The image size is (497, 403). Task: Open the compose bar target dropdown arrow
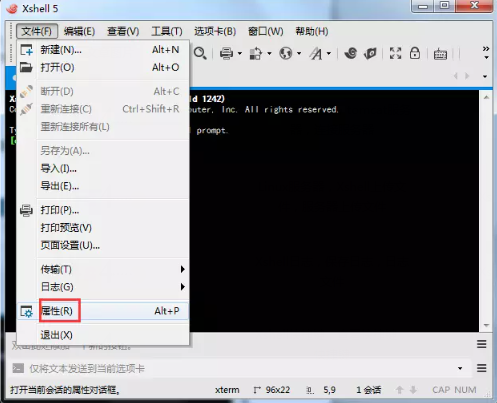tap(460, 368)
